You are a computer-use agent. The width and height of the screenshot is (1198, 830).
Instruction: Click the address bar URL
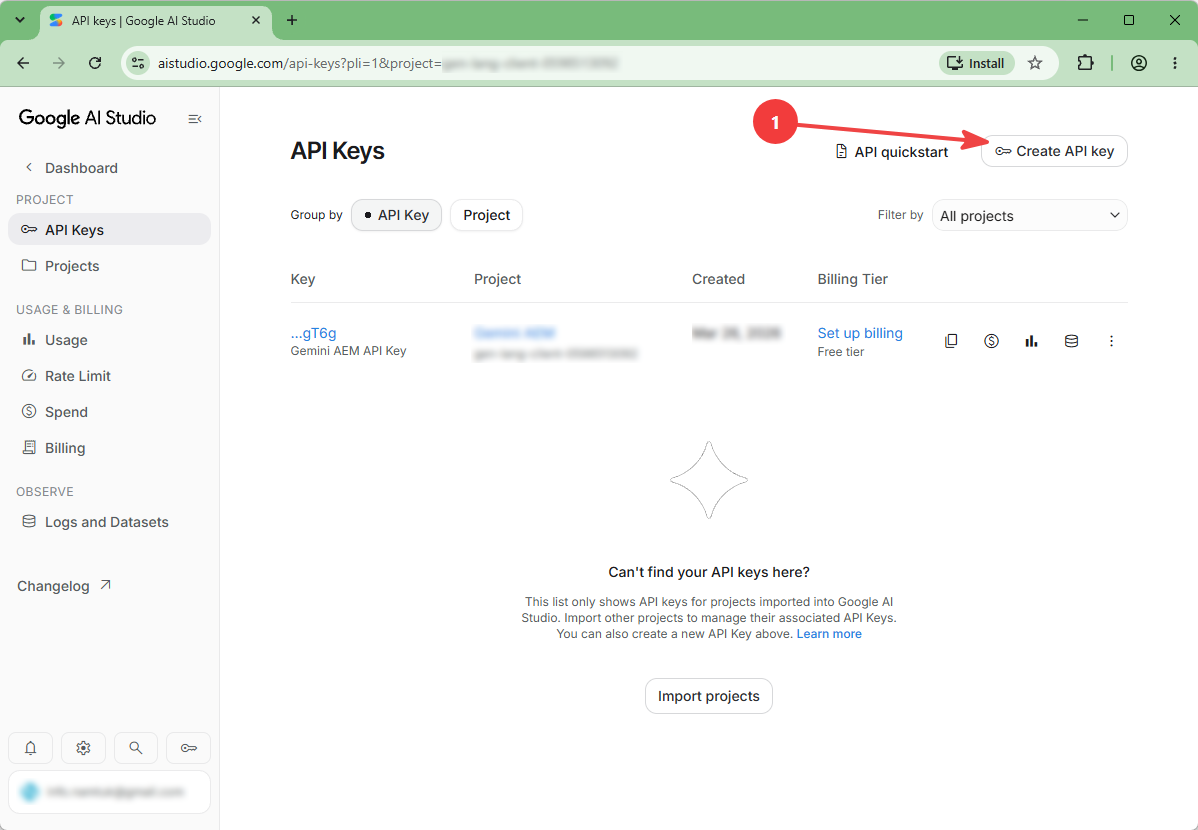(x=387, y=63)
